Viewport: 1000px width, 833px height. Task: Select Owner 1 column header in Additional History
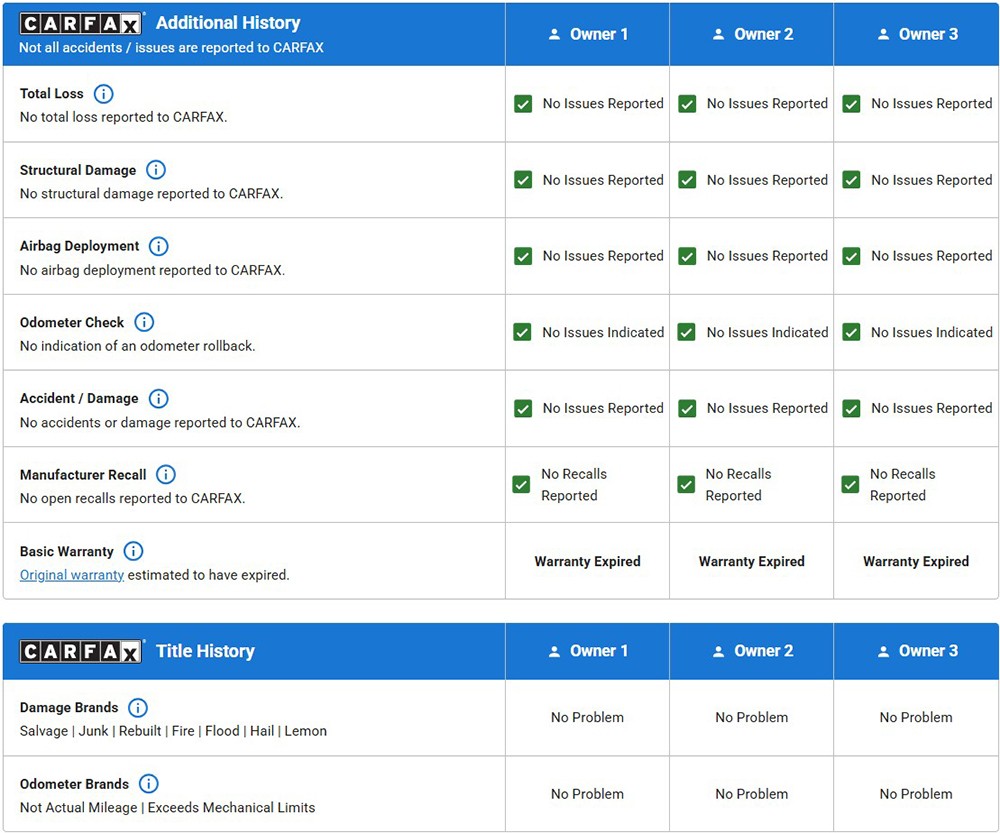pyautogui.click(x=588, y=34)
